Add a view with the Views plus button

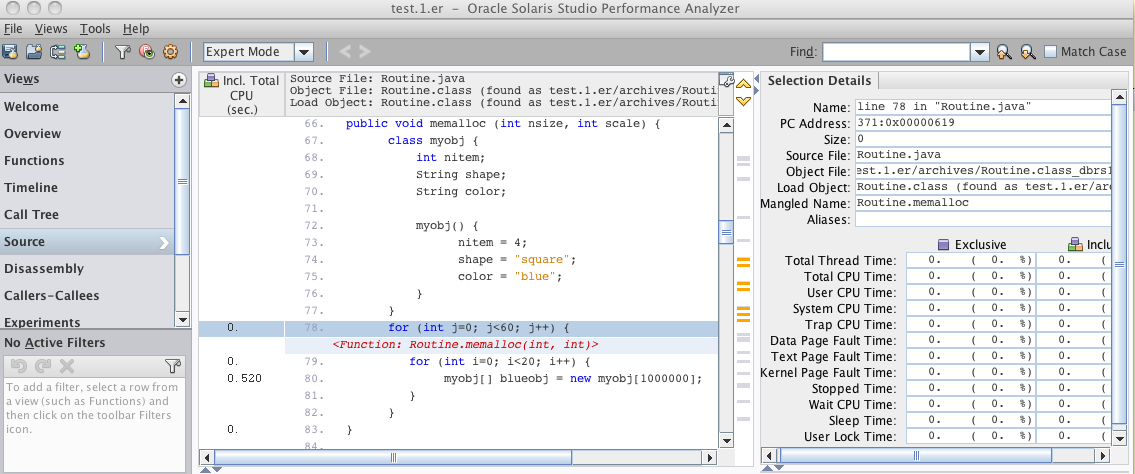(179, 80)
